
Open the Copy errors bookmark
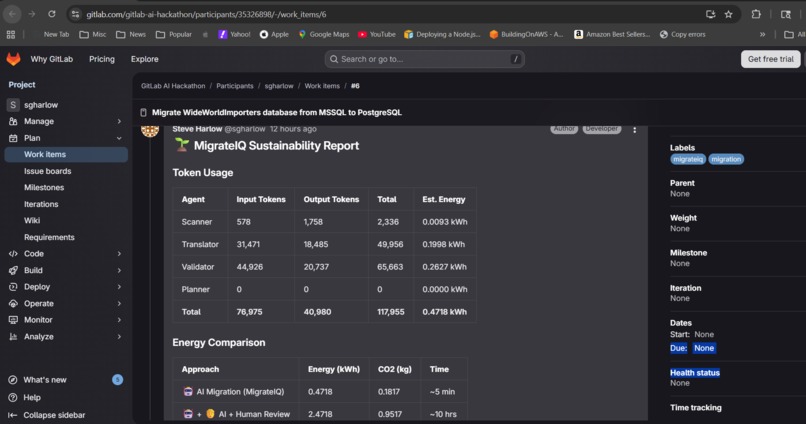point(683,34)
